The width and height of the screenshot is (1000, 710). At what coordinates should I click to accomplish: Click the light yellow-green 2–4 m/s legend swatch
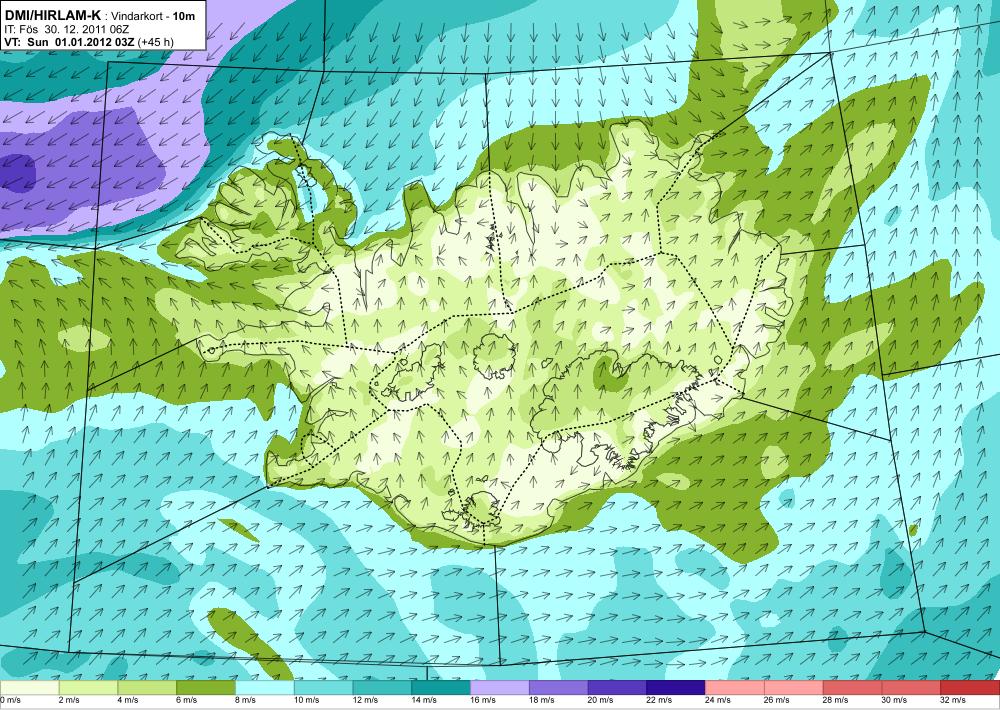tap(88, 688)
